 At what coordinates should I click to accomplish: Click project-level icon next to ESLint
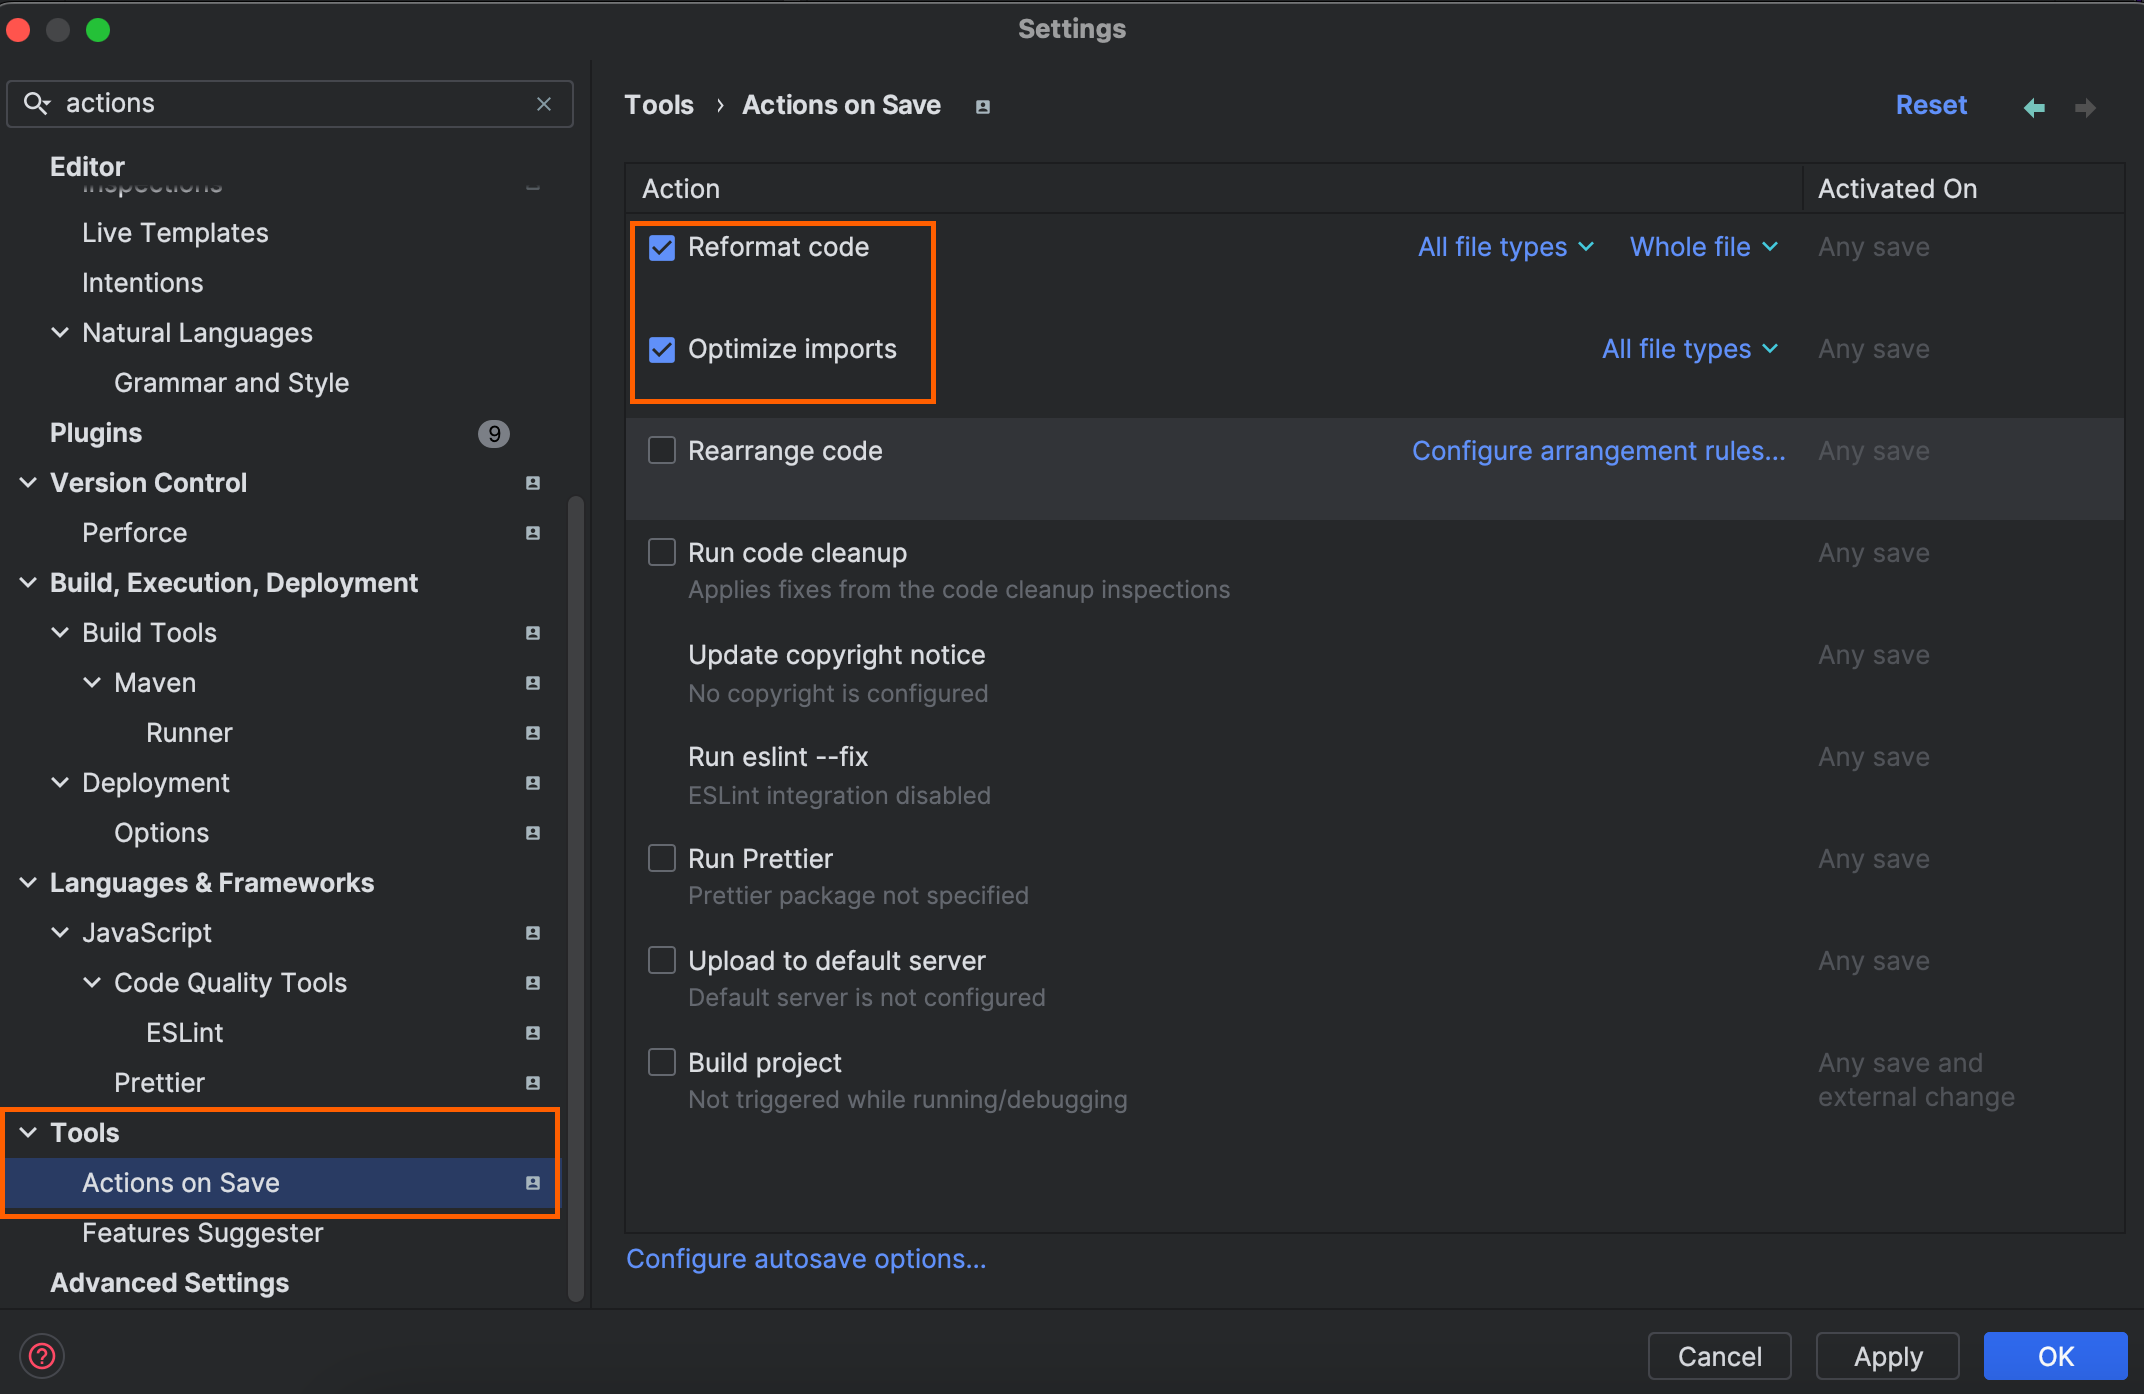[x=533, y=1033]
